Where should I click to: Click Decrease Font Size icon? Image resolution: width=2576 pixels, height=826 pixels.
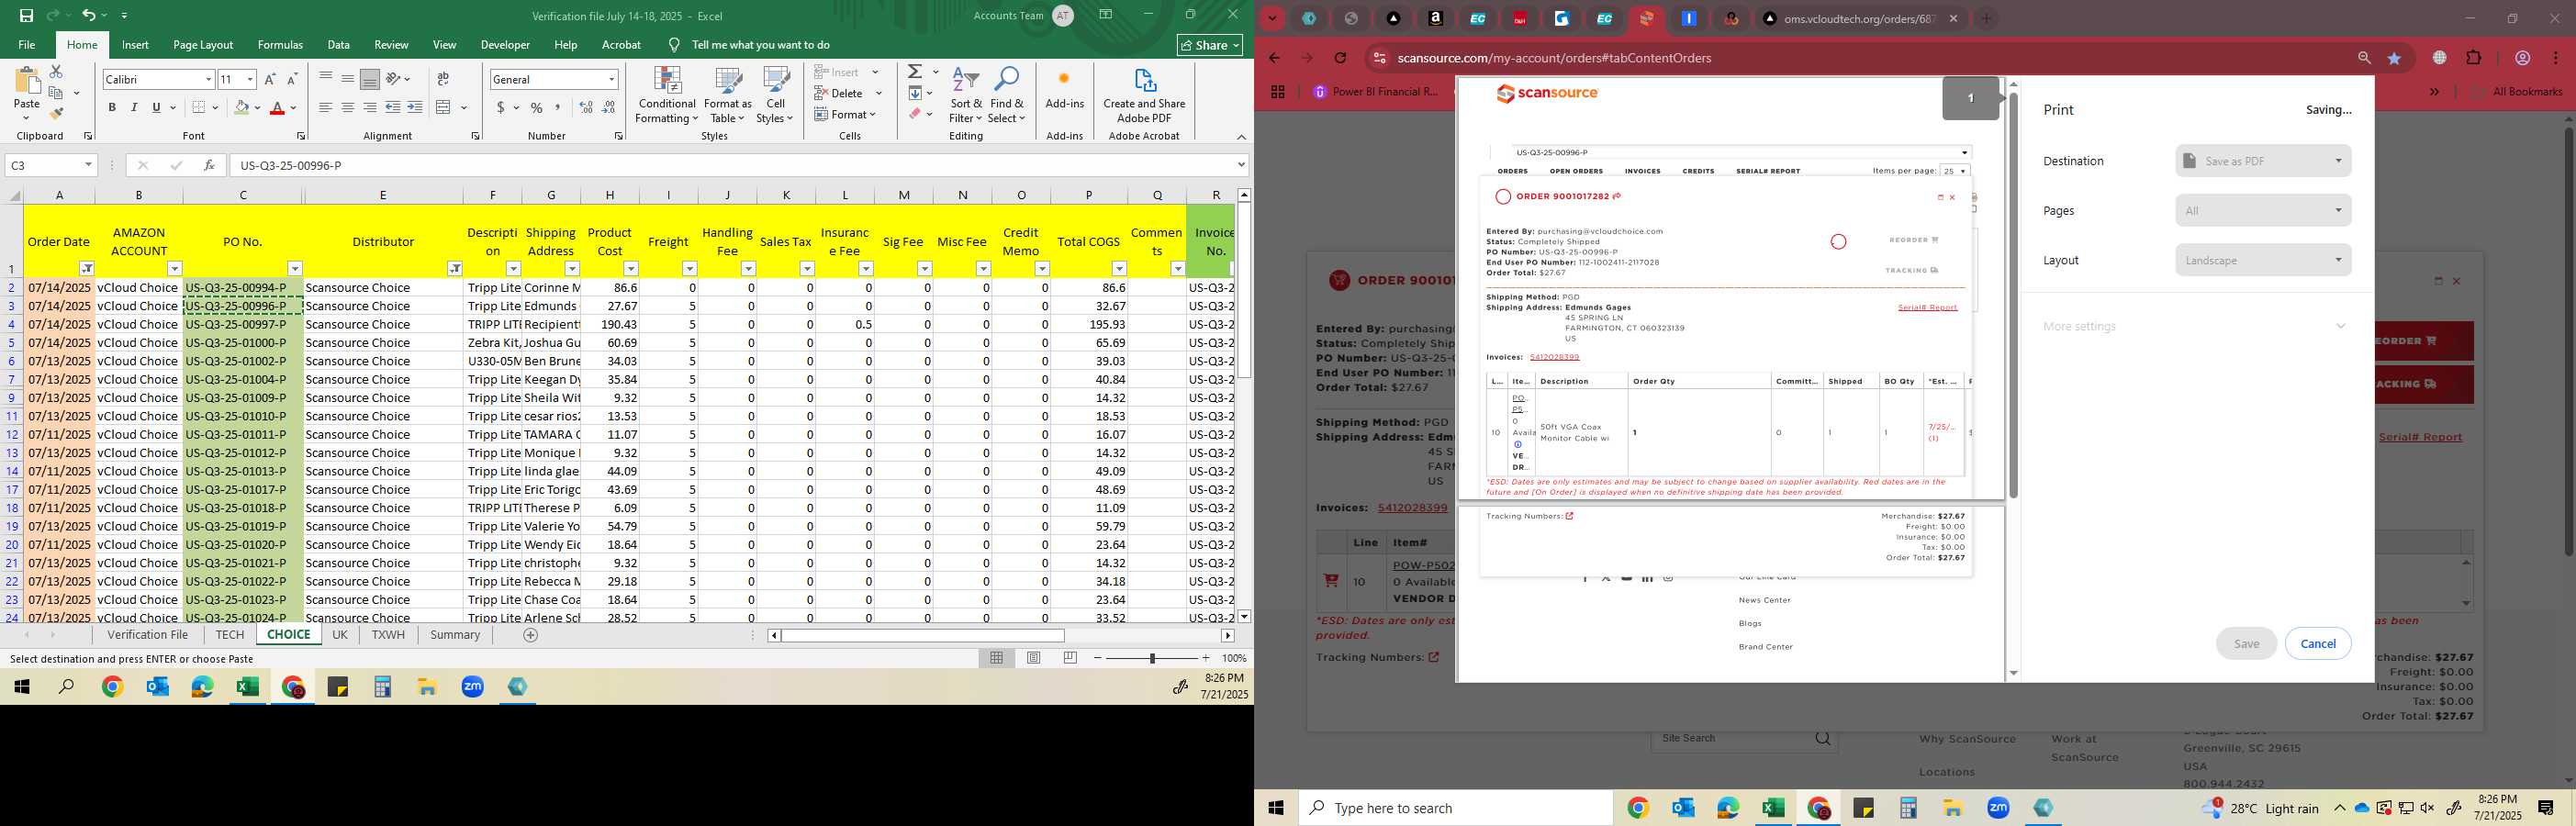click(292, 79)
